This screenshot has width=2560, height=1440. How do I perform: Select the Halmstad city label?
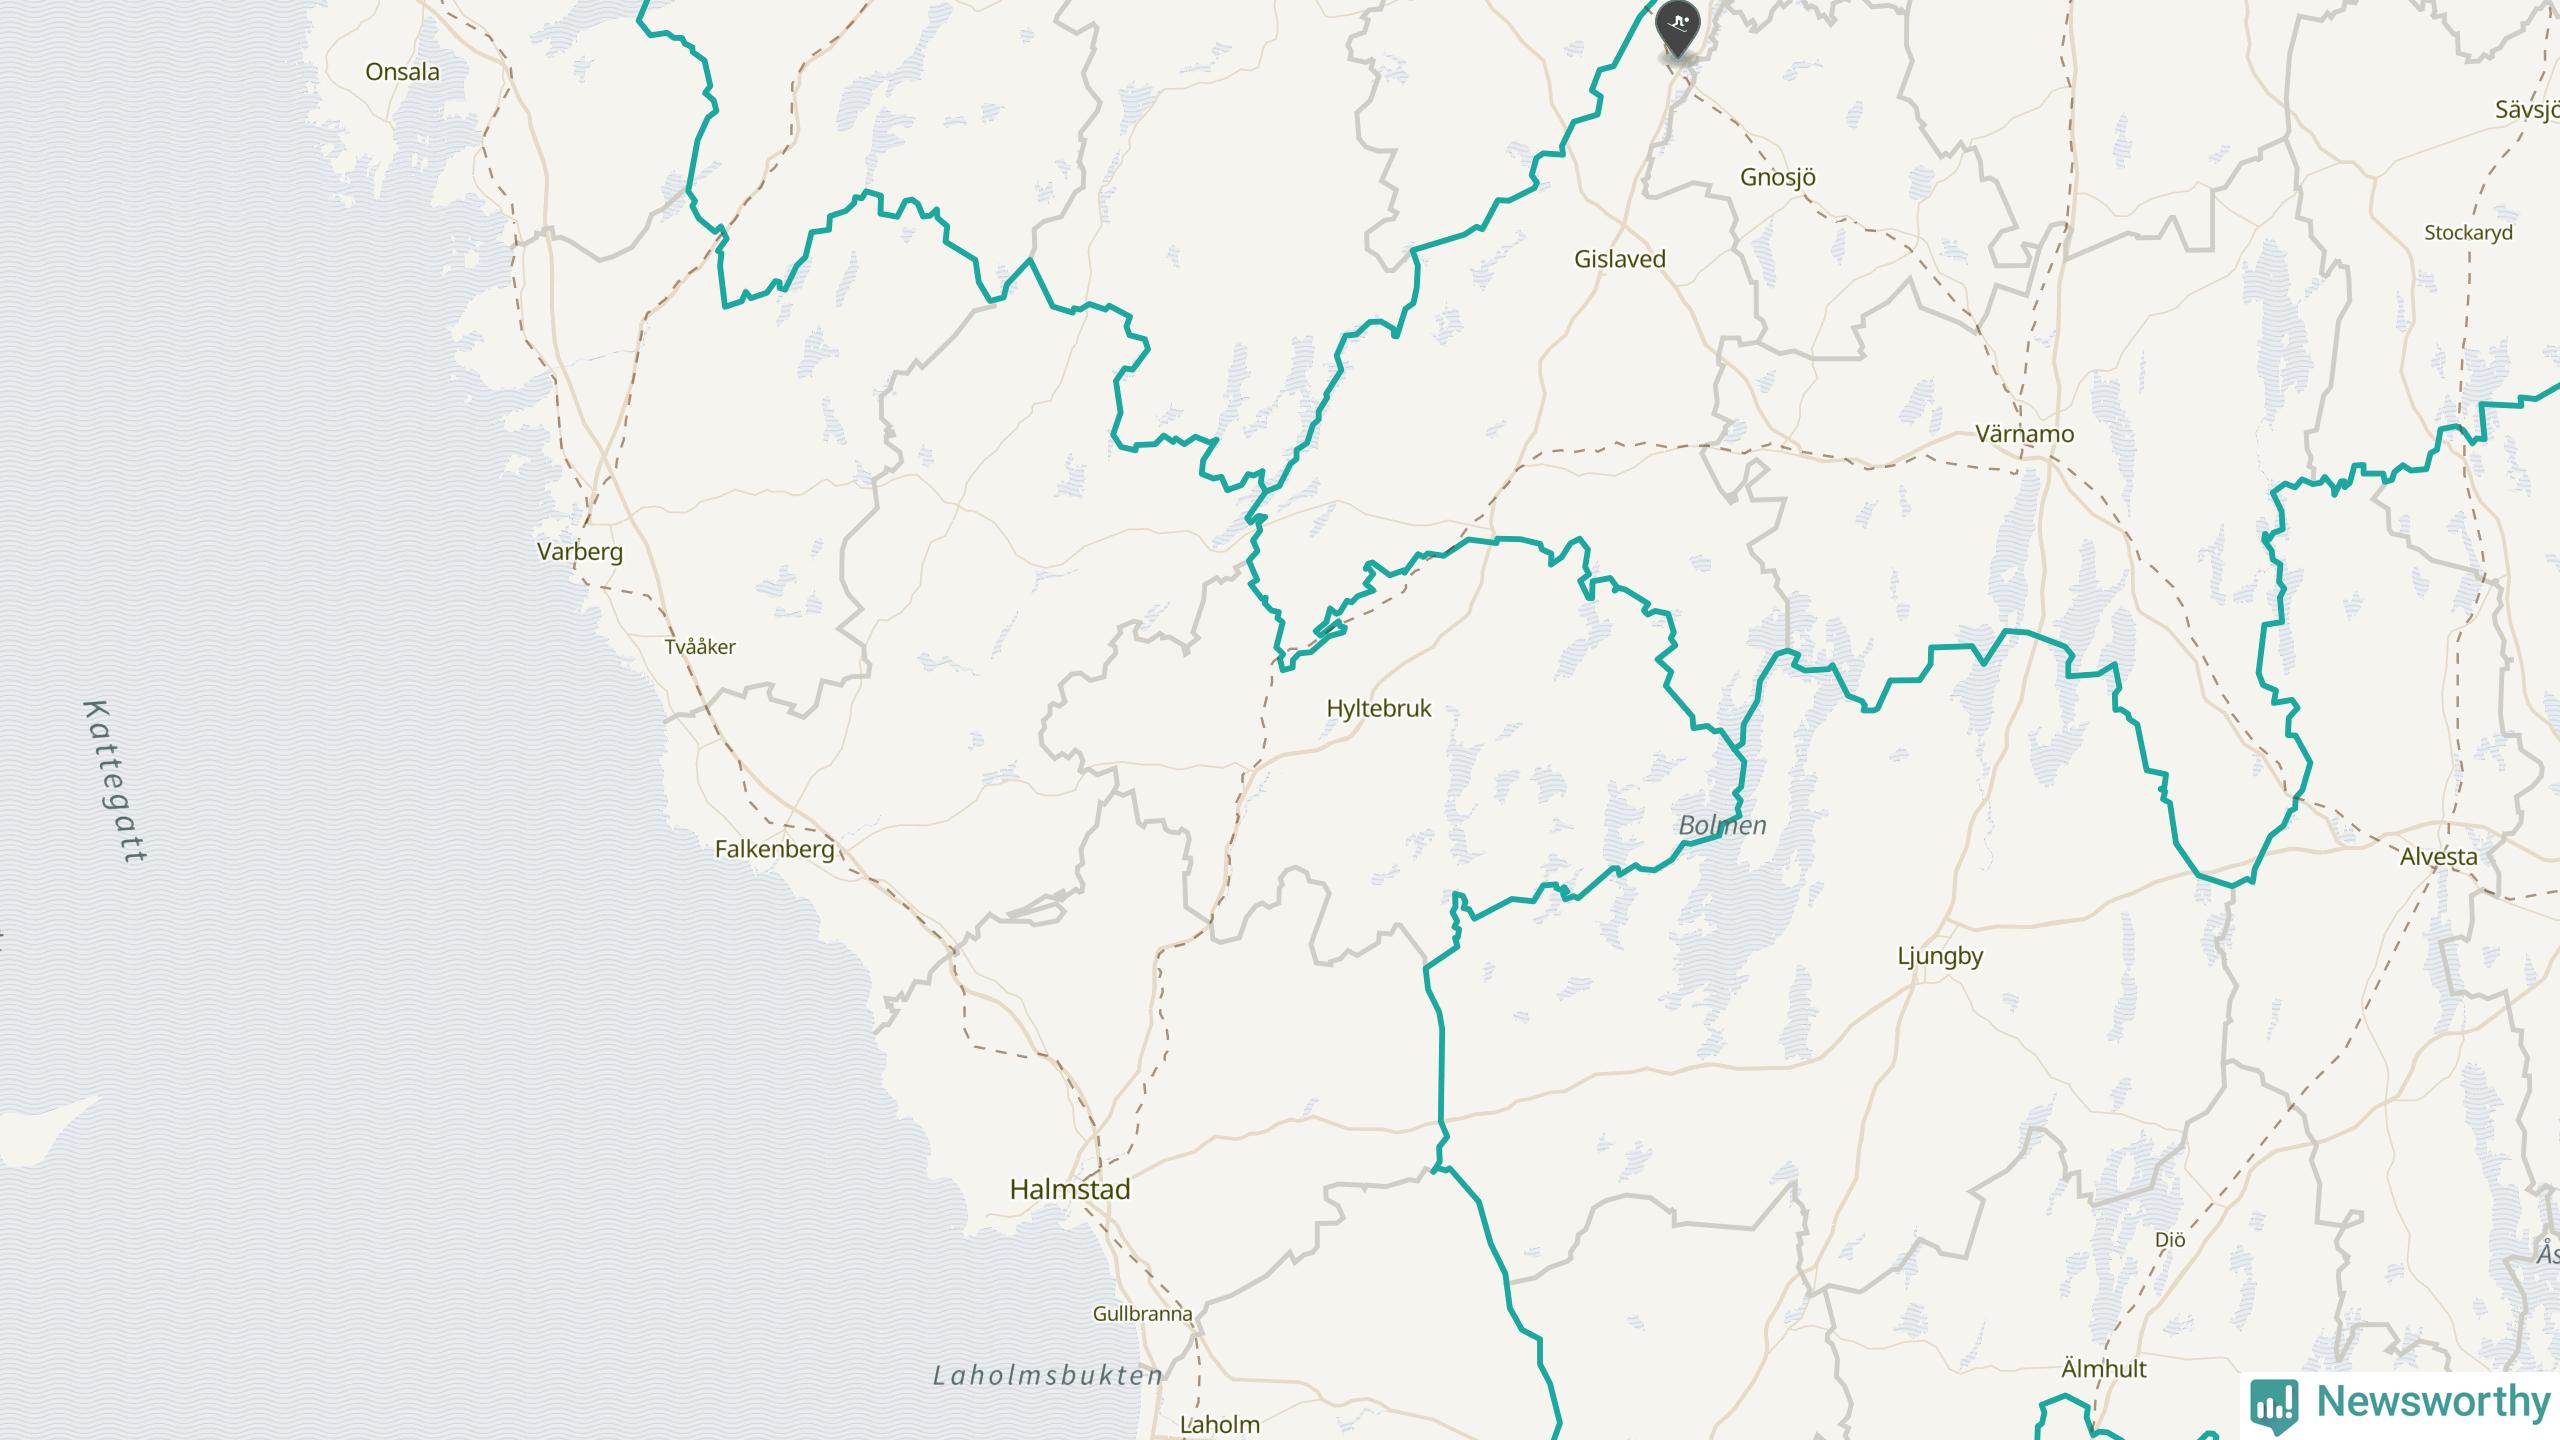pyautogui.click(x=1070, y=1189)
